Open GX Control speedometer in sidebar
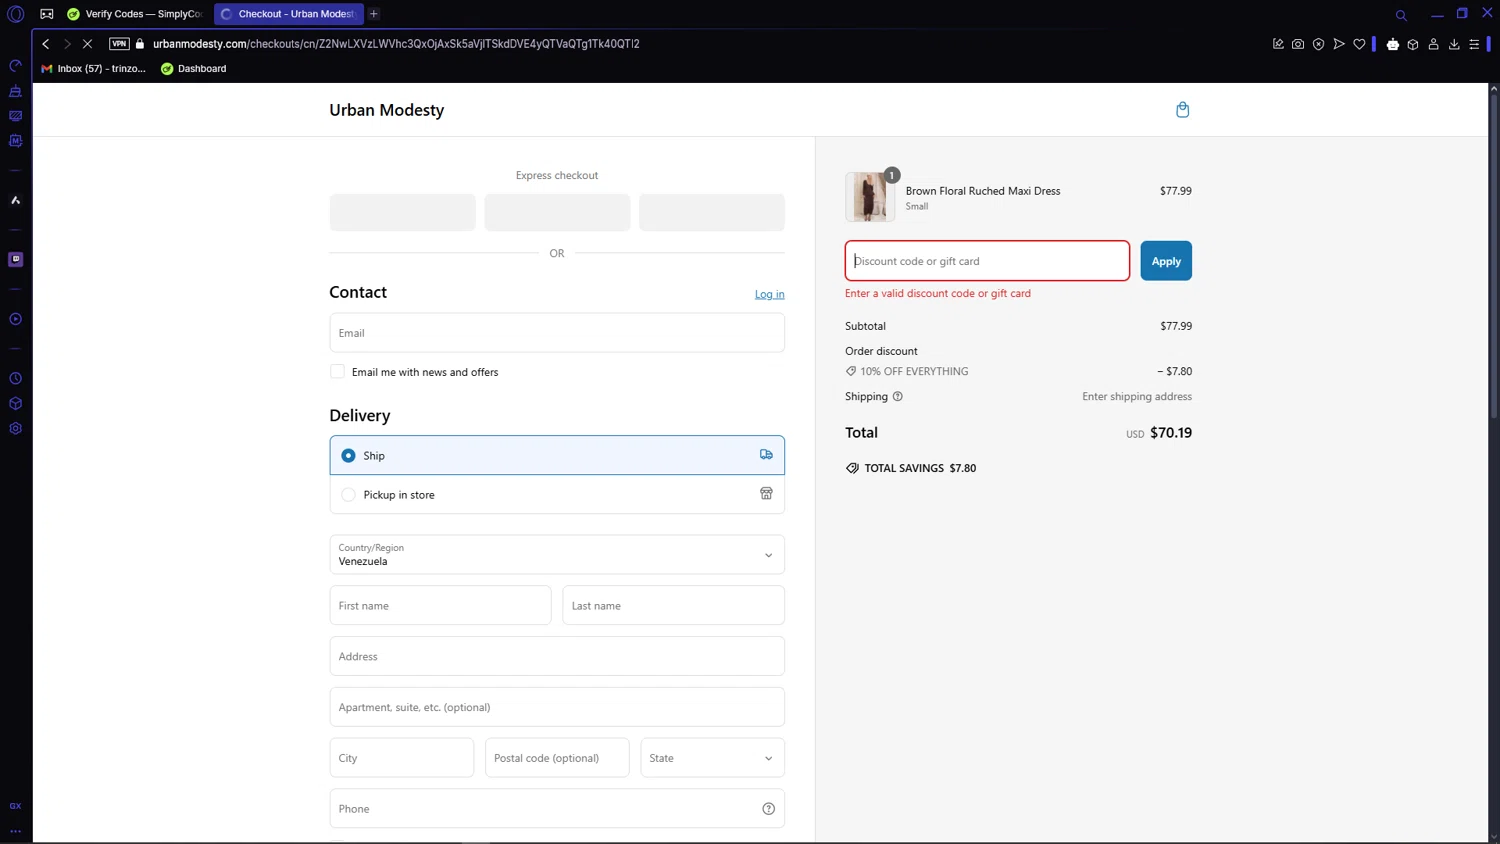Viewport: 1500px width, 844px height. [15, 66]
